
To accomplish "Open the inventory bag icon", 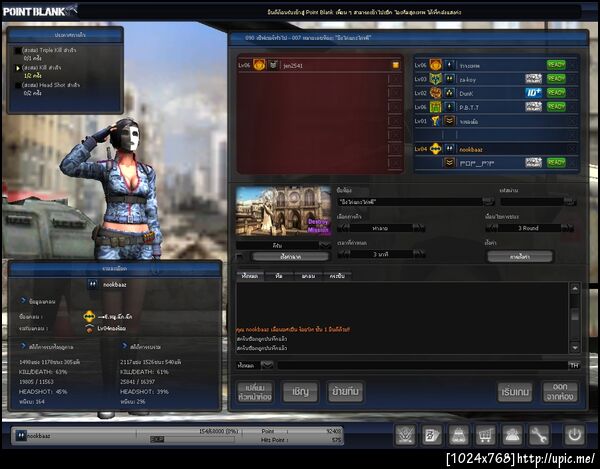I will pos(459,435).
